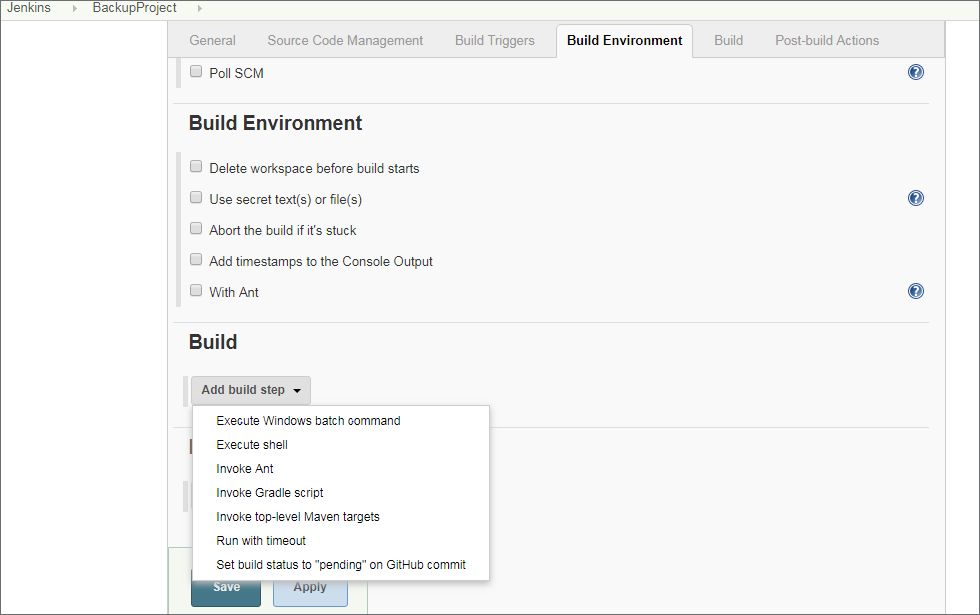Open help for Poll SCM option
The width and height of the screenshot is (980, 615).
point(916,71)
